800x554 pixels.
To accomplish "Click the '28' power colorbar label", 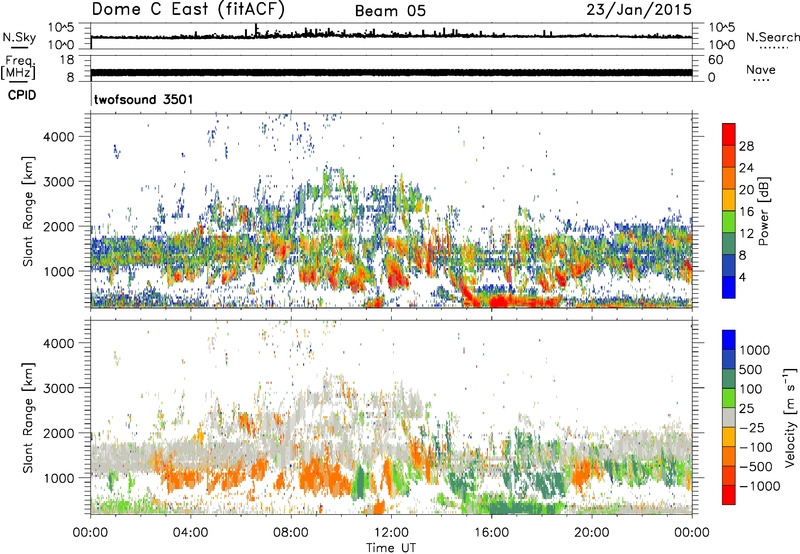I will tap(746, 146).
